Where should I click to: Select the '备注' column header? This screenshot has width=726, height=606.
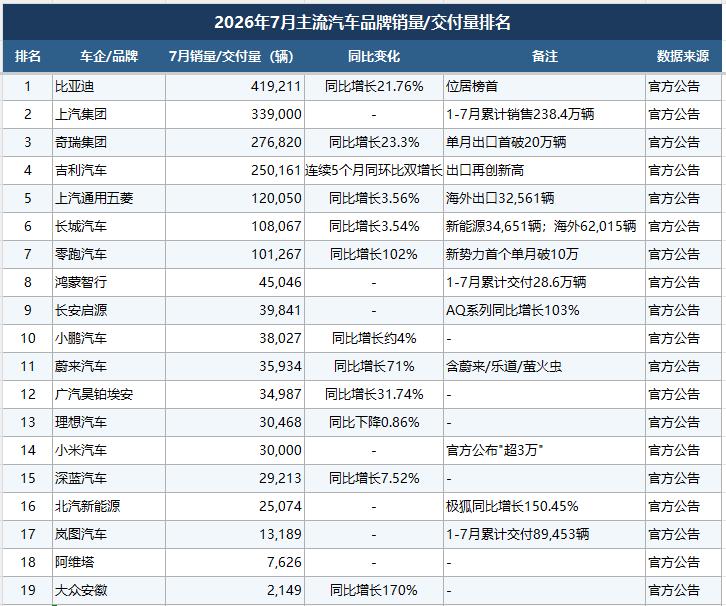click(544, 56)
